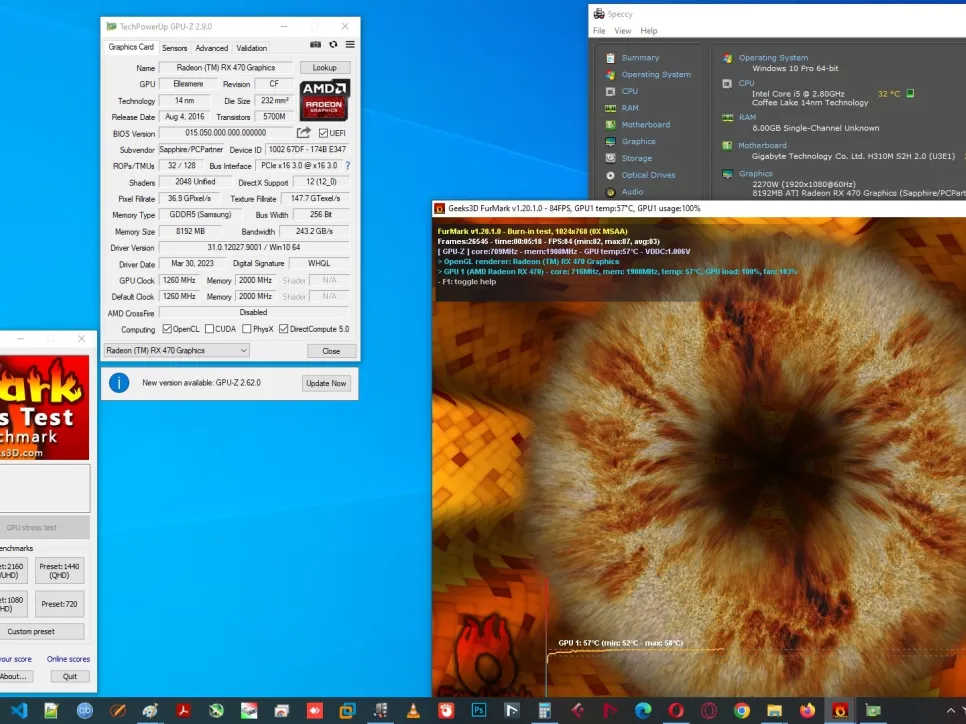Image resolution: width=966 pixels, height=724 pixels.
Task: Open qBittorrent from the taskbar
Action: coord(84,710)
